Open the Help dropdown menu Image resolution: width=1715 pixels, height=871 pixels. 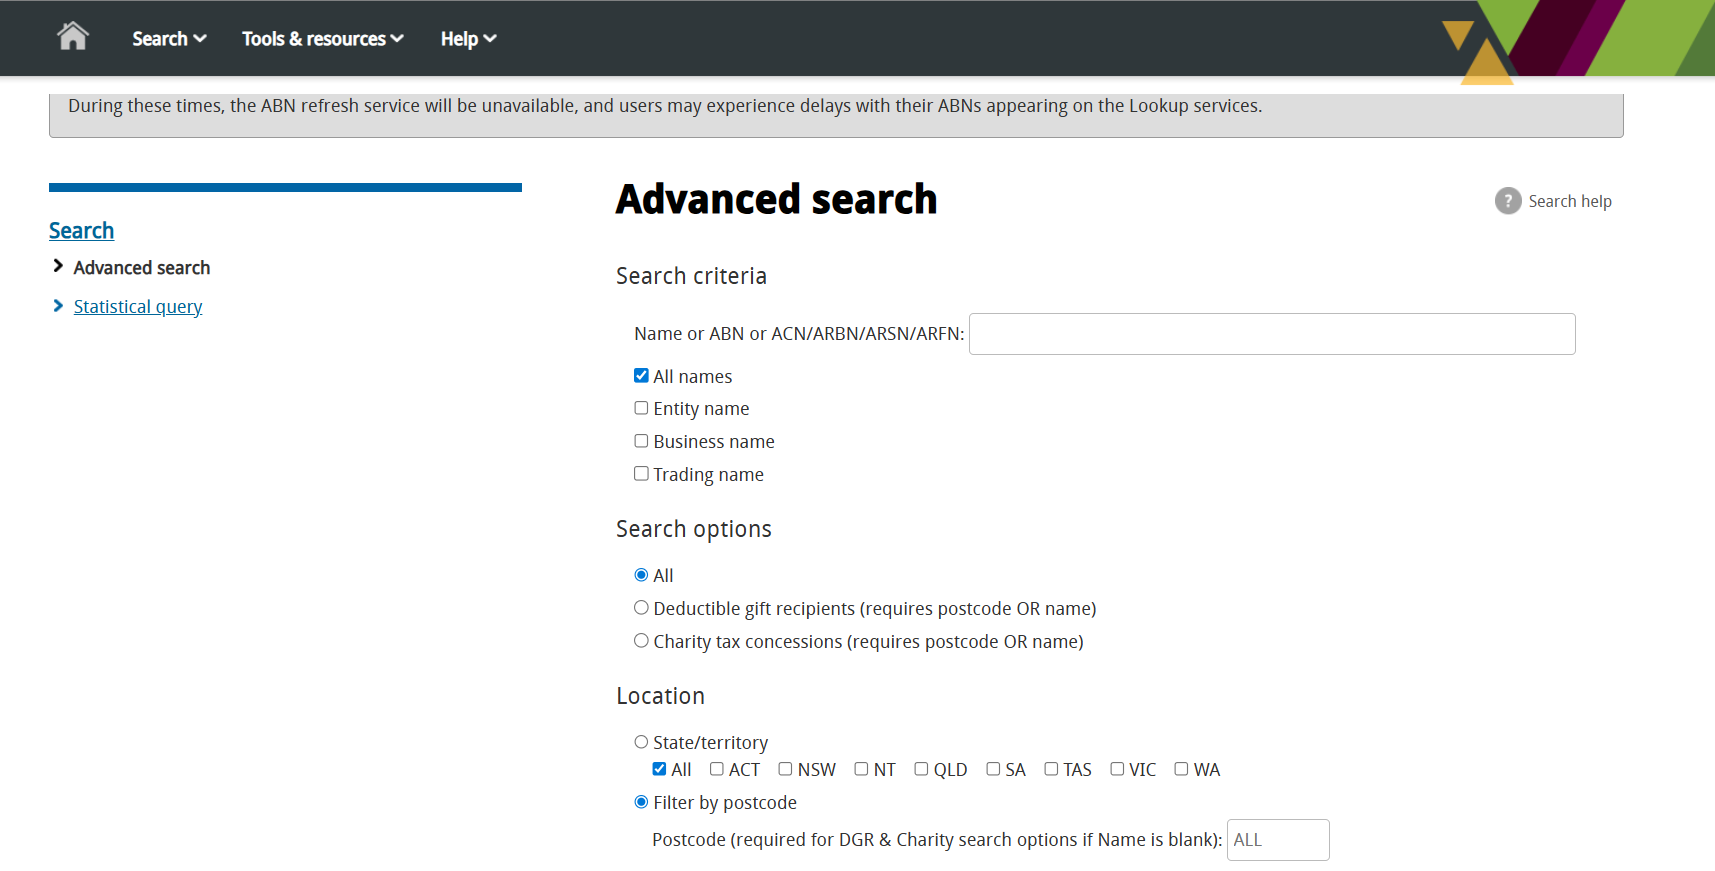[x=469, y=39]
